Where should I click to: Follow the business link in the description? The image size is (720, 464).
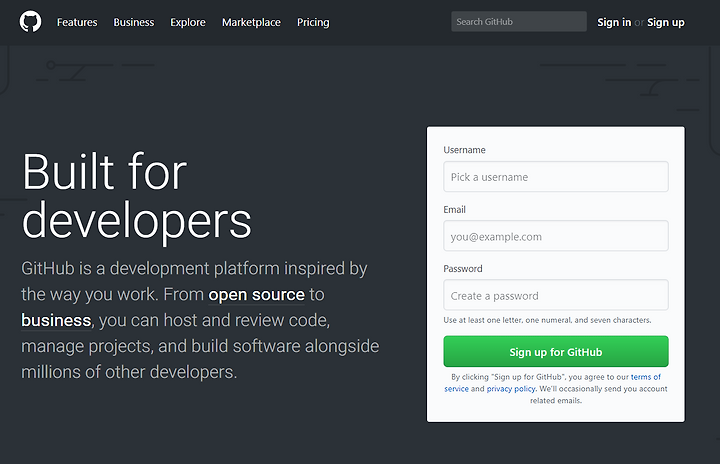pos(56,320)
